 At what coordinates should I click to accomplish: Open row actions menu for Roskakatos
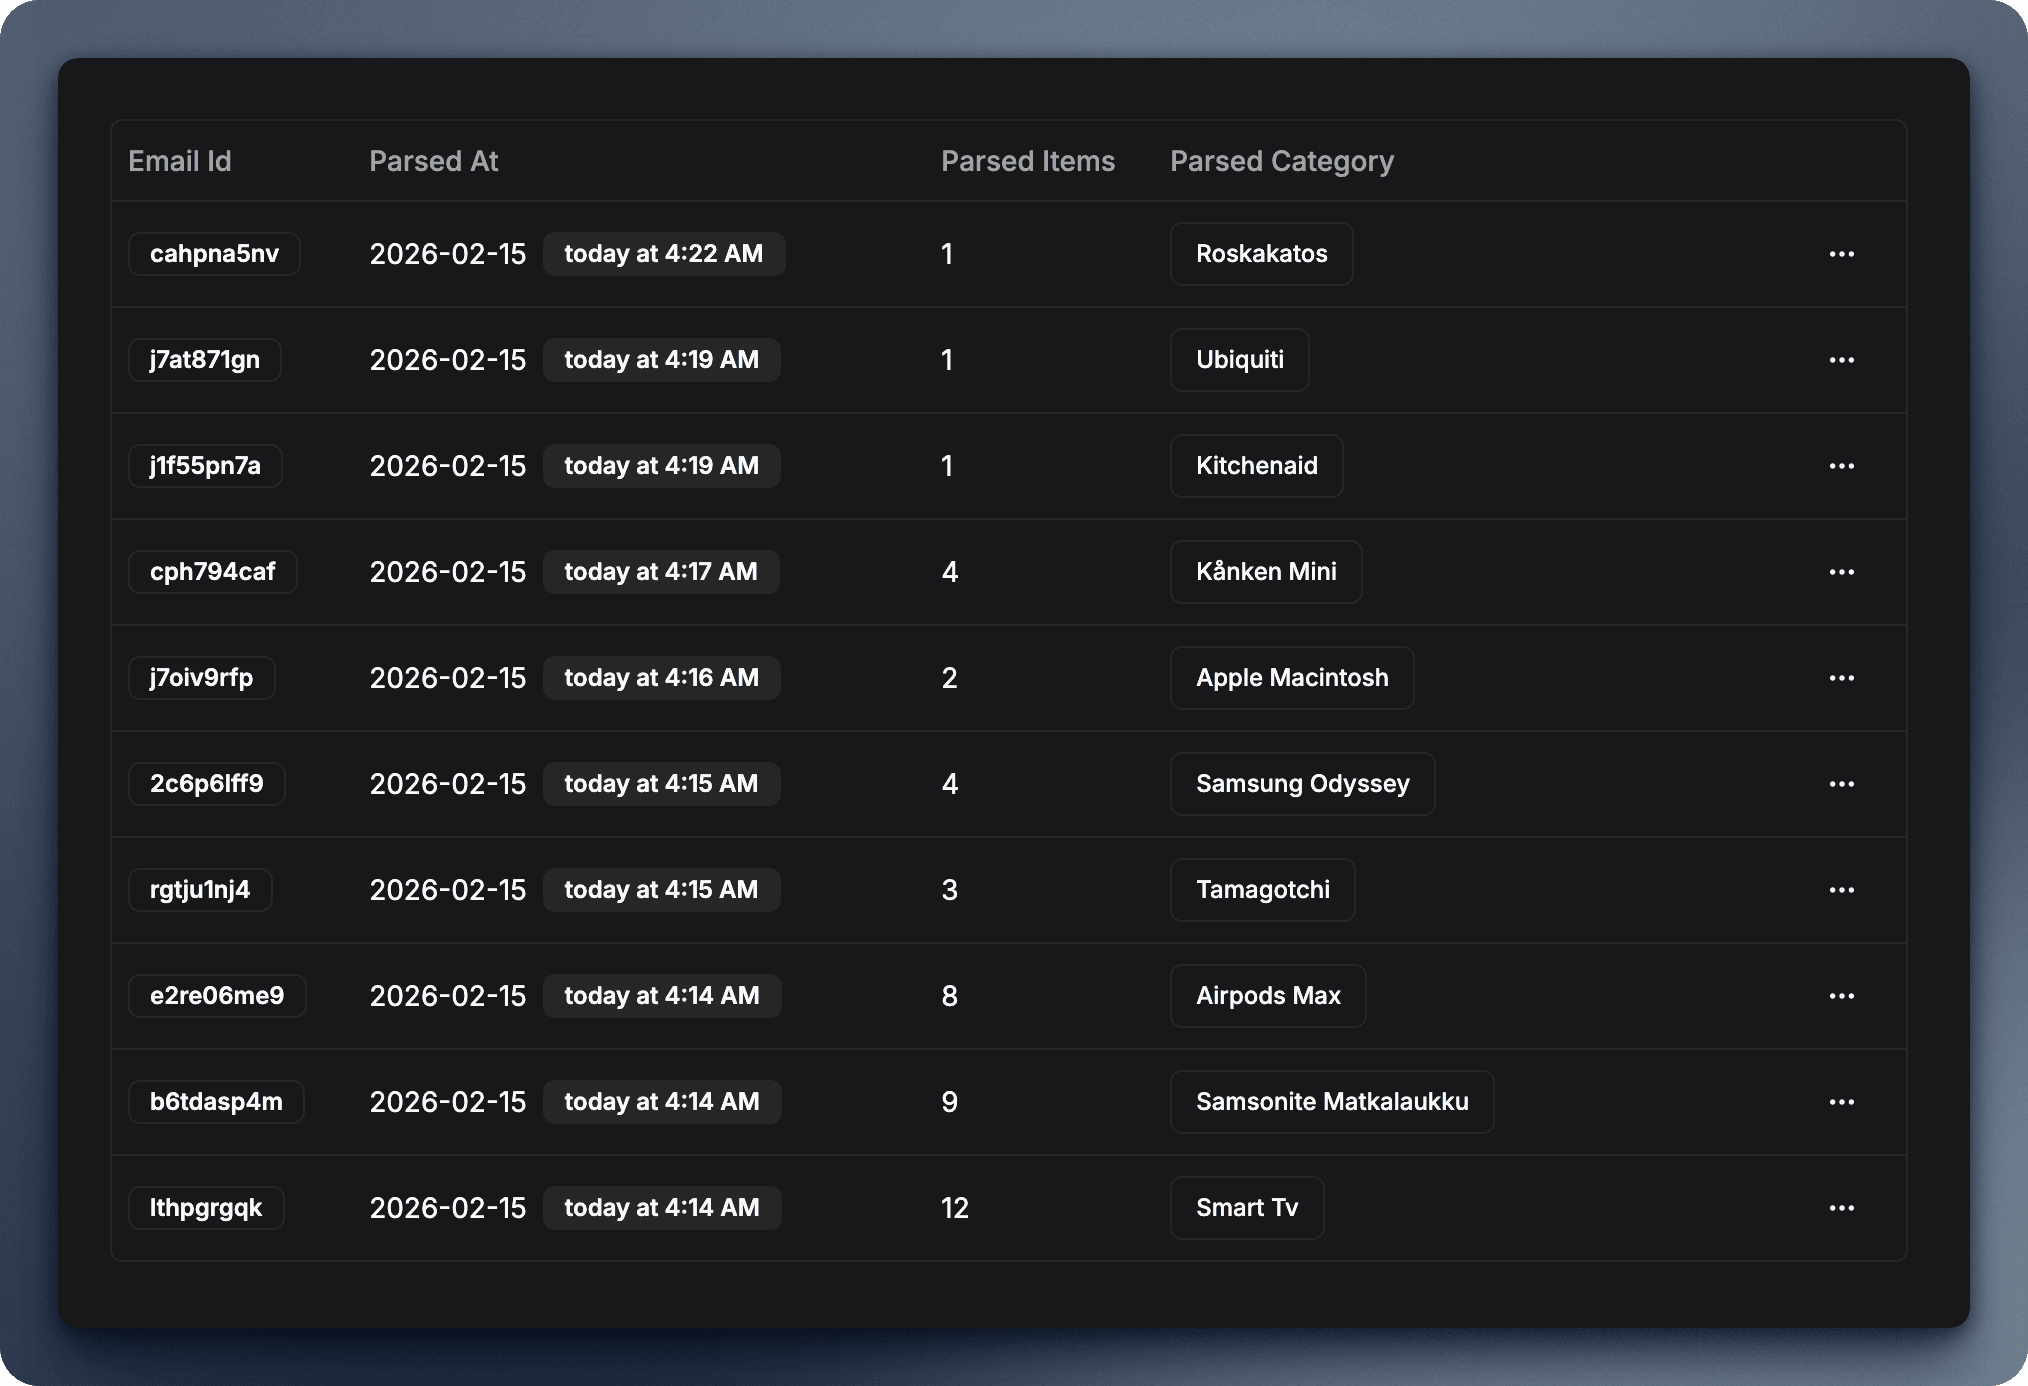pyautogui.click(x=1841, y=254)
